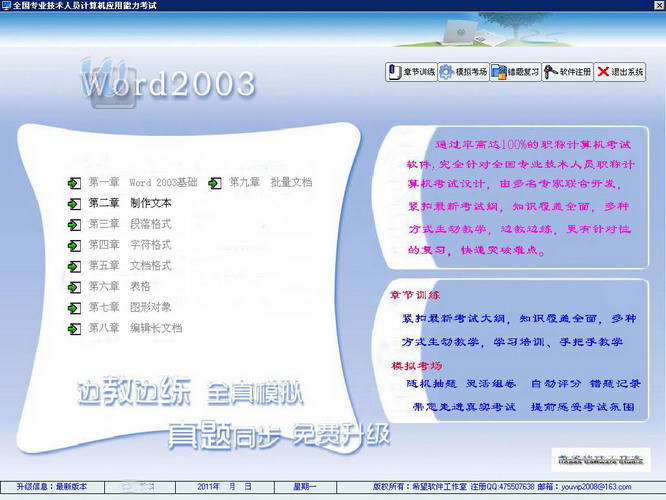Start the 模拟考场 mock exam

pyautogui.click(x=463, y=72)
